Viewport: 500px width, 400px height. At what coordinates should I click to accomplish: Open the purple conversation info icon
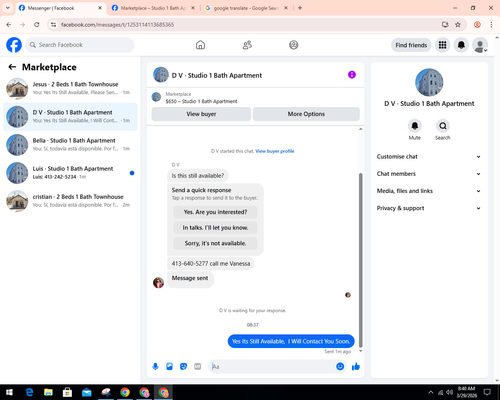[352, 75]
